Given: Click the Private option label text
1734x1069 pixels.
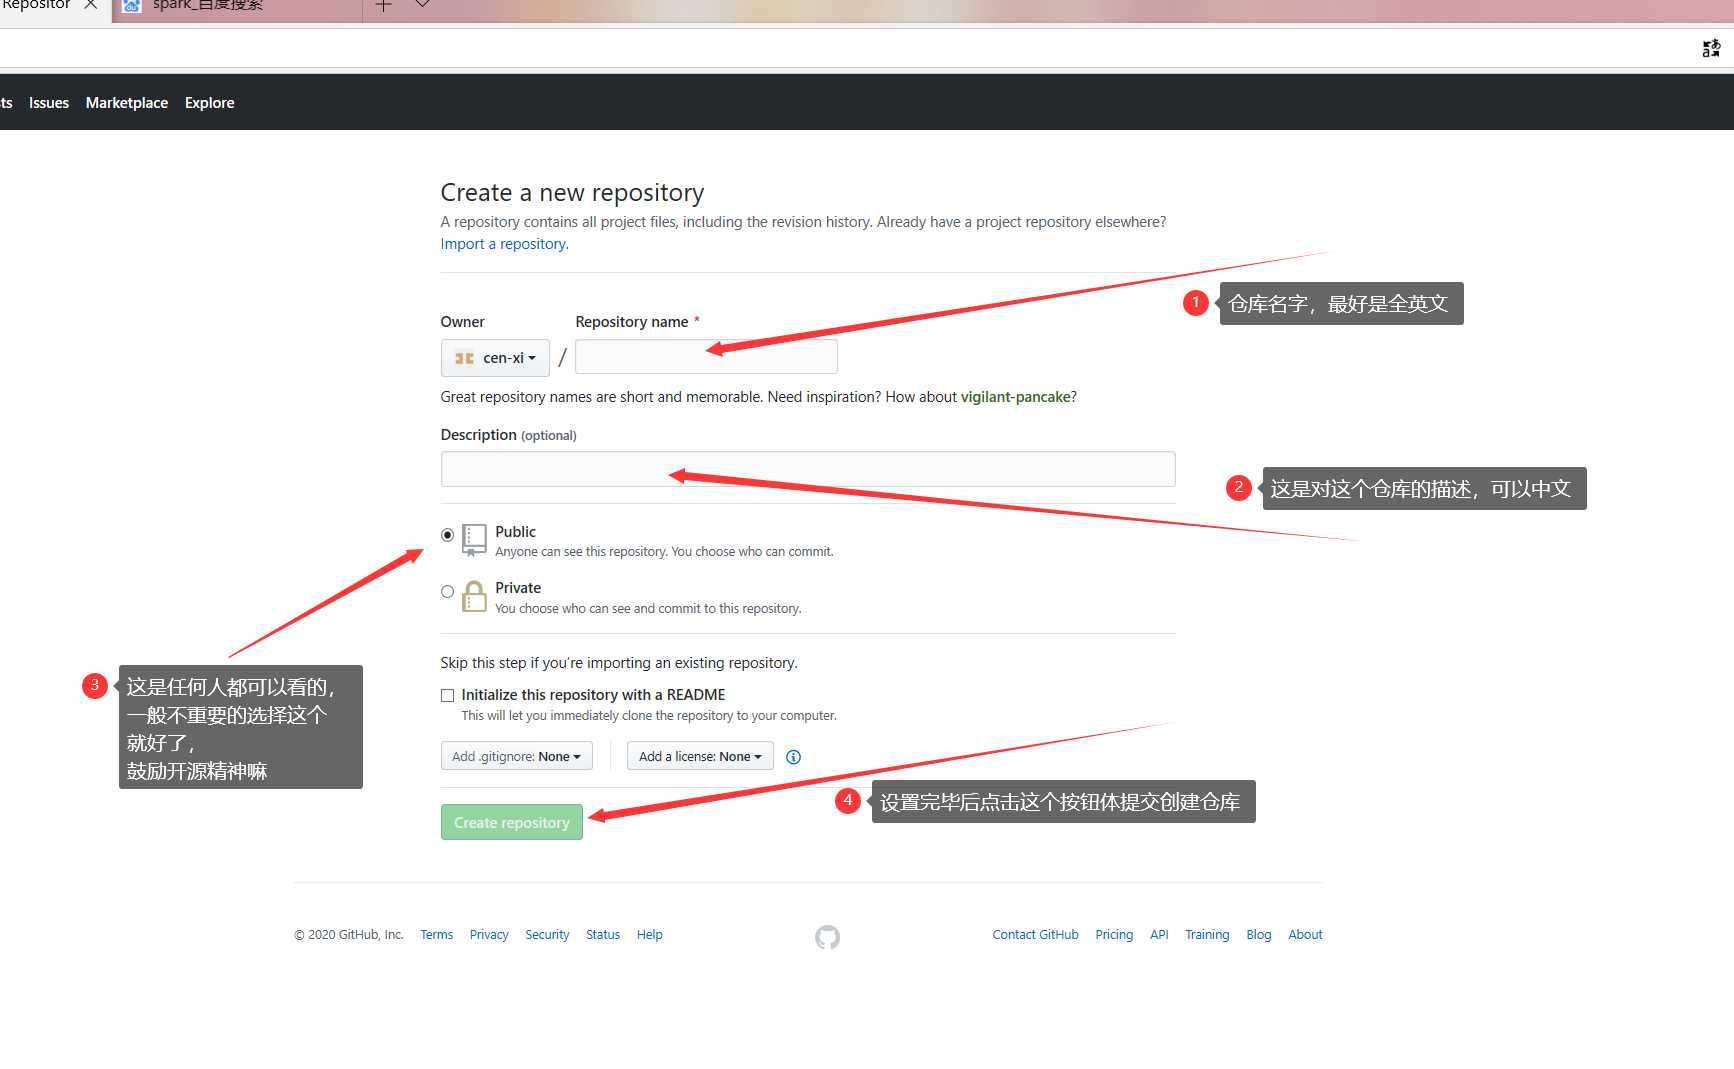Looking at the screenshot, I should 518,588.
